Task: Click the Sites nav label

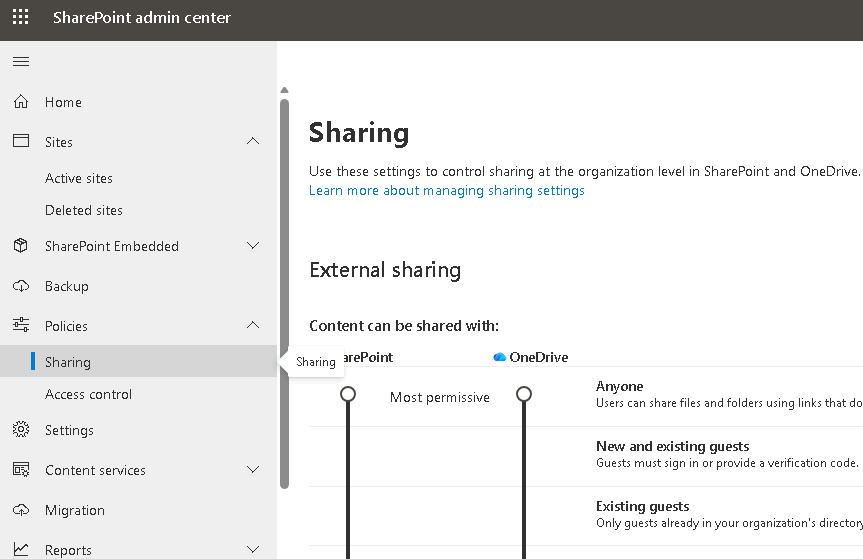Action: coord(59,142)
